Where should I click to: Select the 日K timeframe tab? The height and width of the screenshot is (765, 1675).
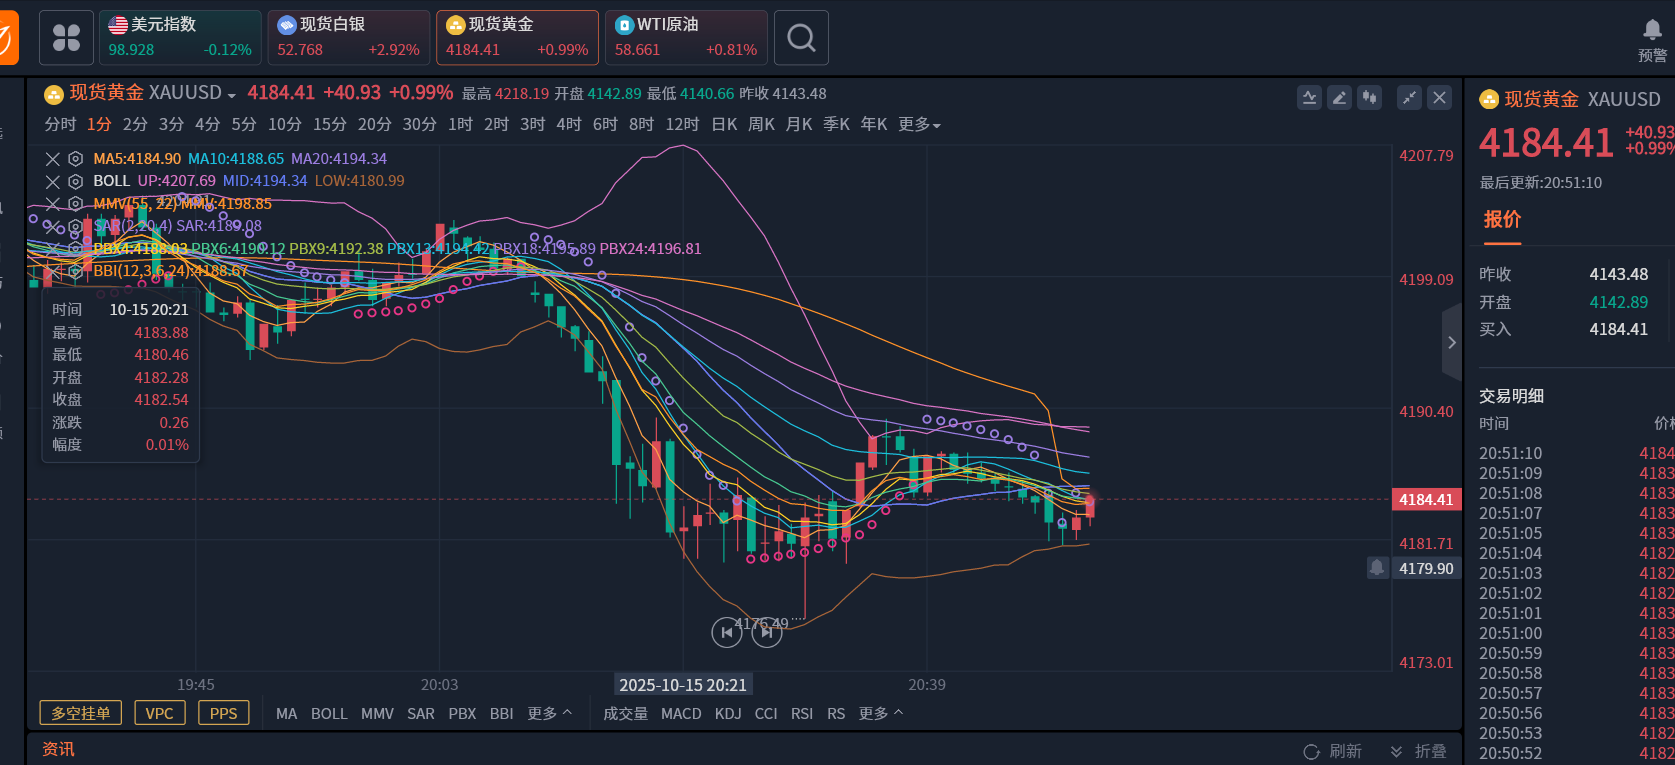point(724,124)
